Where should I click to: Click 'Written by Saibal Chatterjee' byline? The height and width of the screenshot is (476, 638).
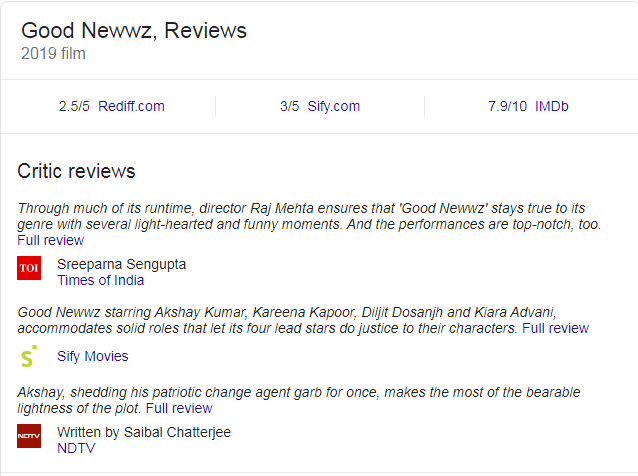144,432
